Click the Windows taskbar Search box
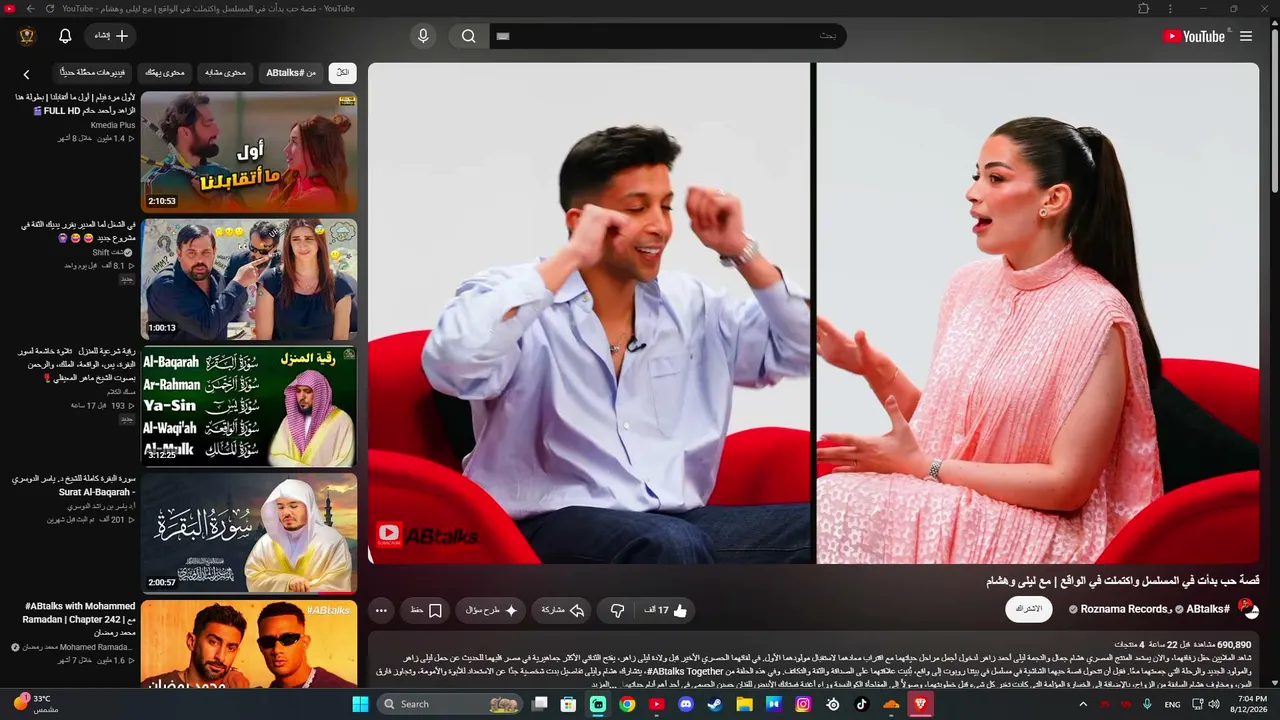Image resolution: width=1280 pixels, height=720 pixels. click(450, 704)
